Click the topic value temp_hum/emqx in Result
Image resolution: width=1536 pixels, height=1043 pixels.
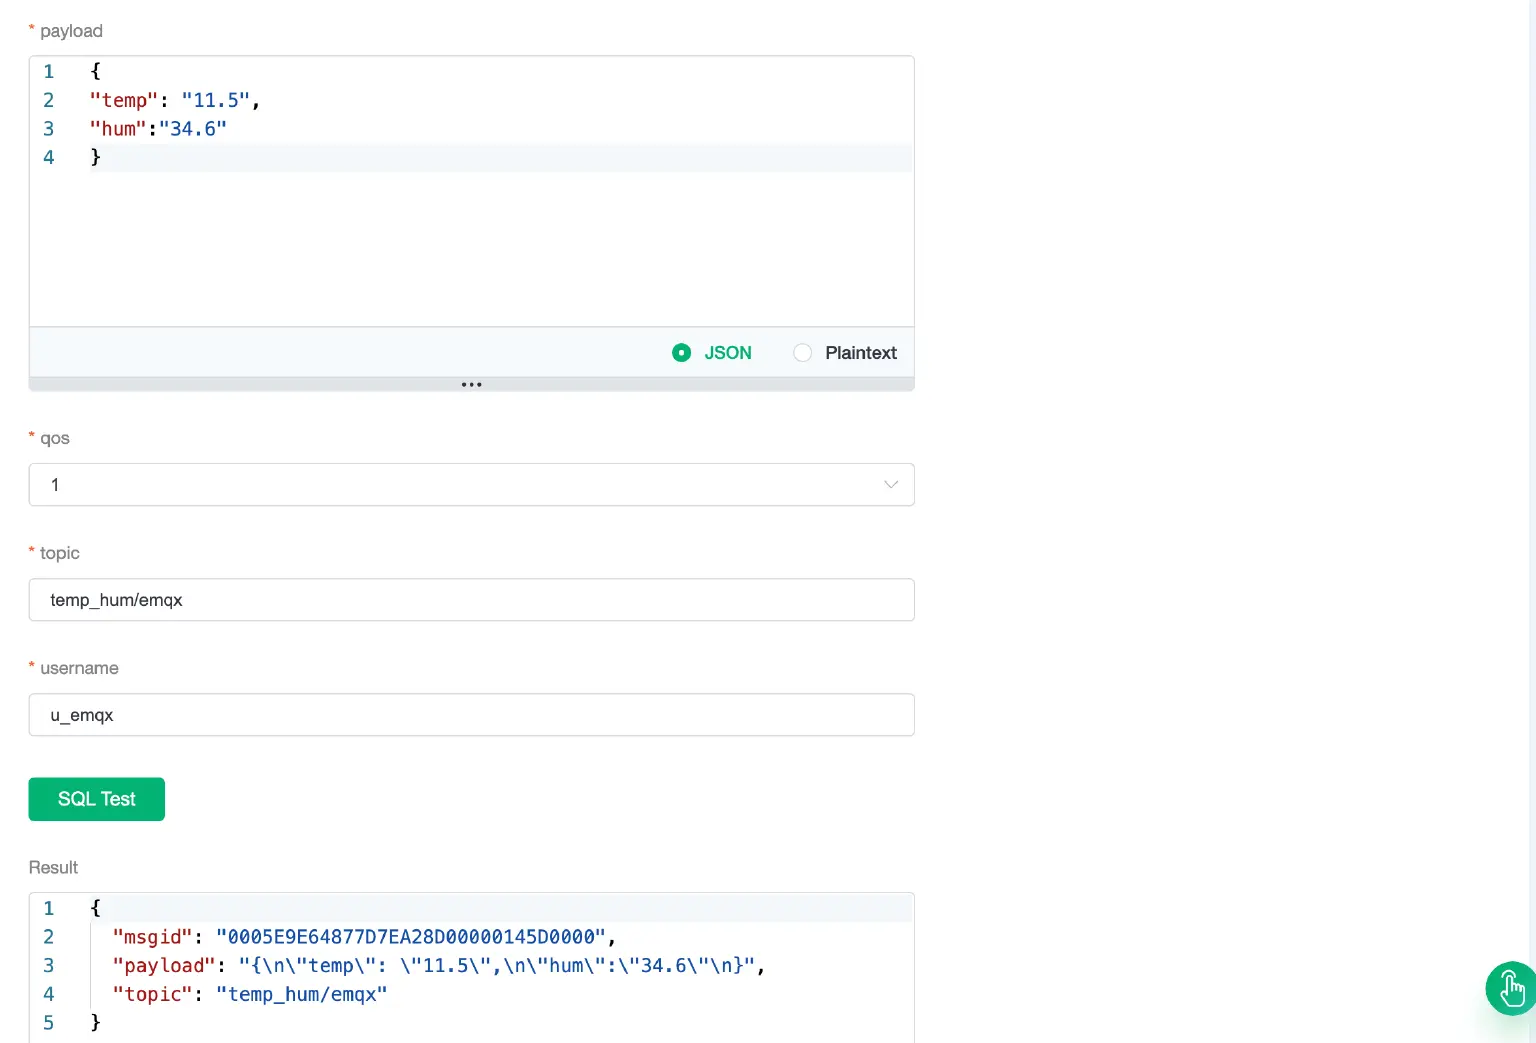click(302, 994)
